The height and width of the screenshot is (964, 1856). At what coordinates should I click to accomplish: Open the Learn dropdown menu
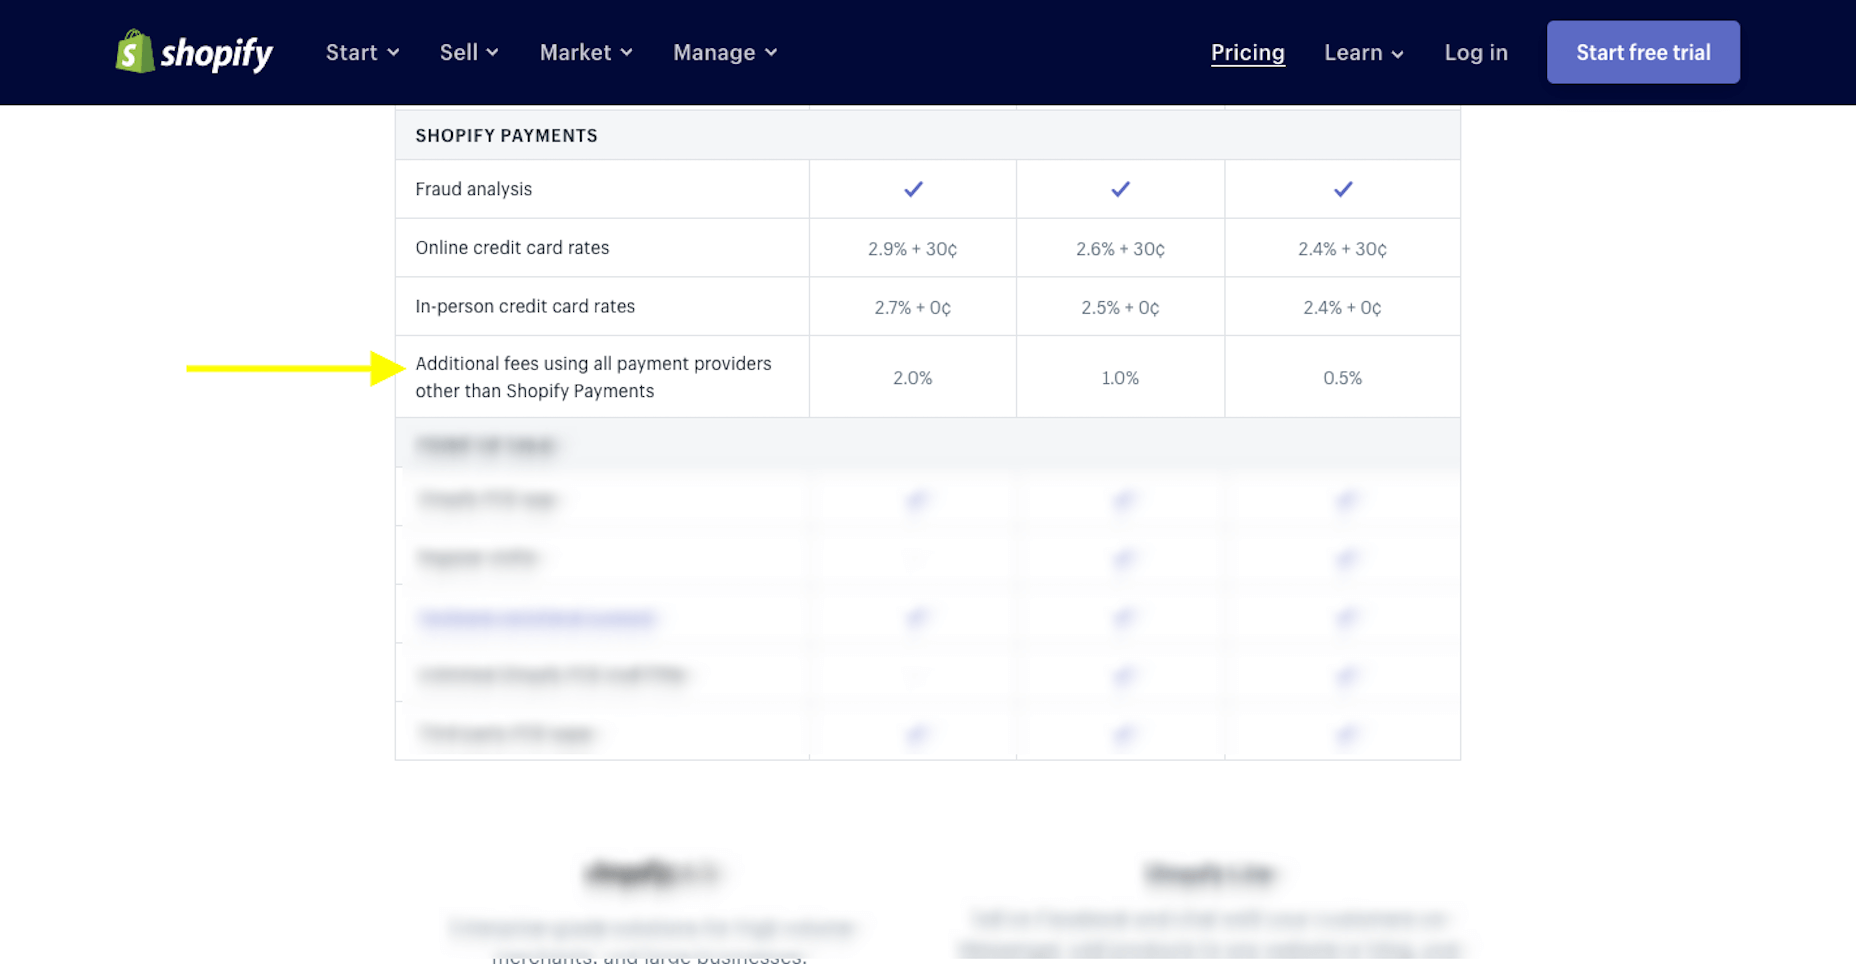coord(1364,53)
